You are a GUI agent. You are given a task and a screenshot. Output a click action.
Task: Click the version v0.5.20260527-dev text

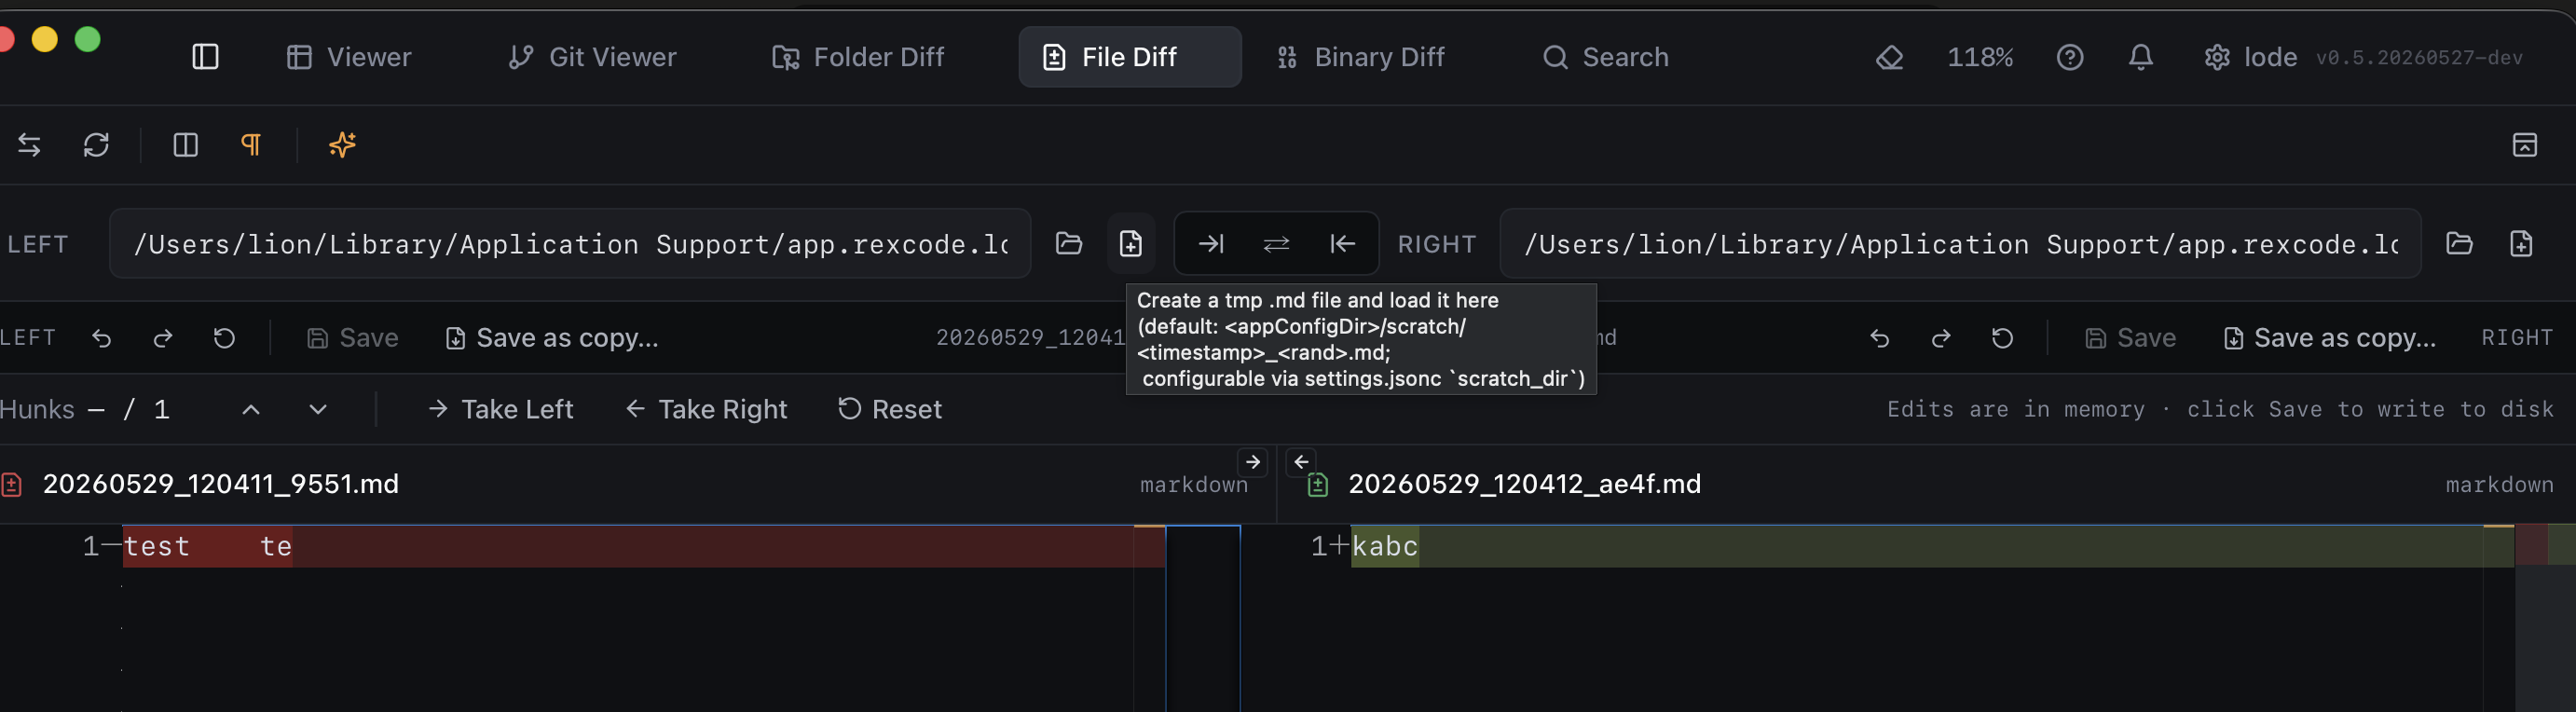coord(2419,58)
